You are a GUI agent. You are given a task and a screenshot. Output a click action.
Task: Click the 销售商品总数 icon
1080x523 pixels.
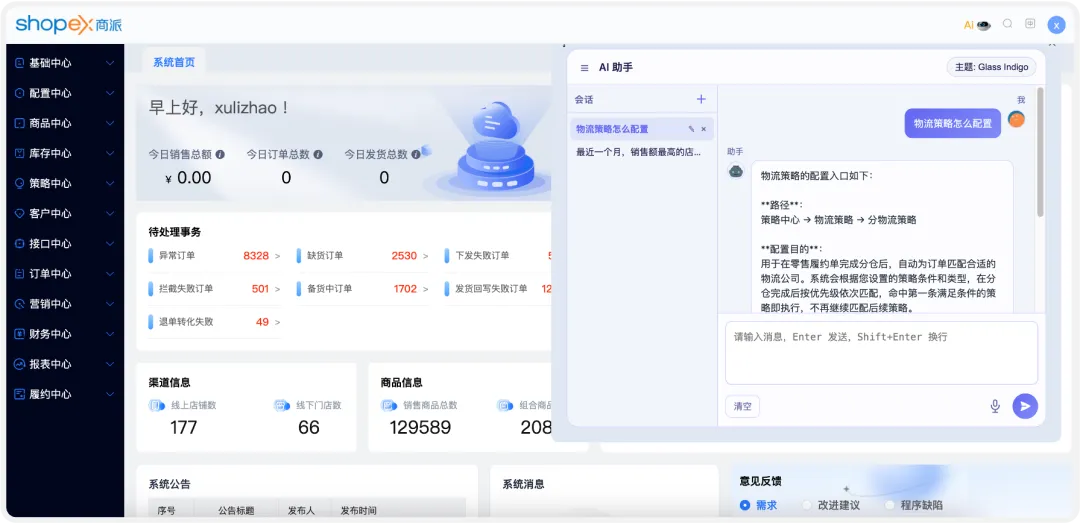click(x=389, y=406)
